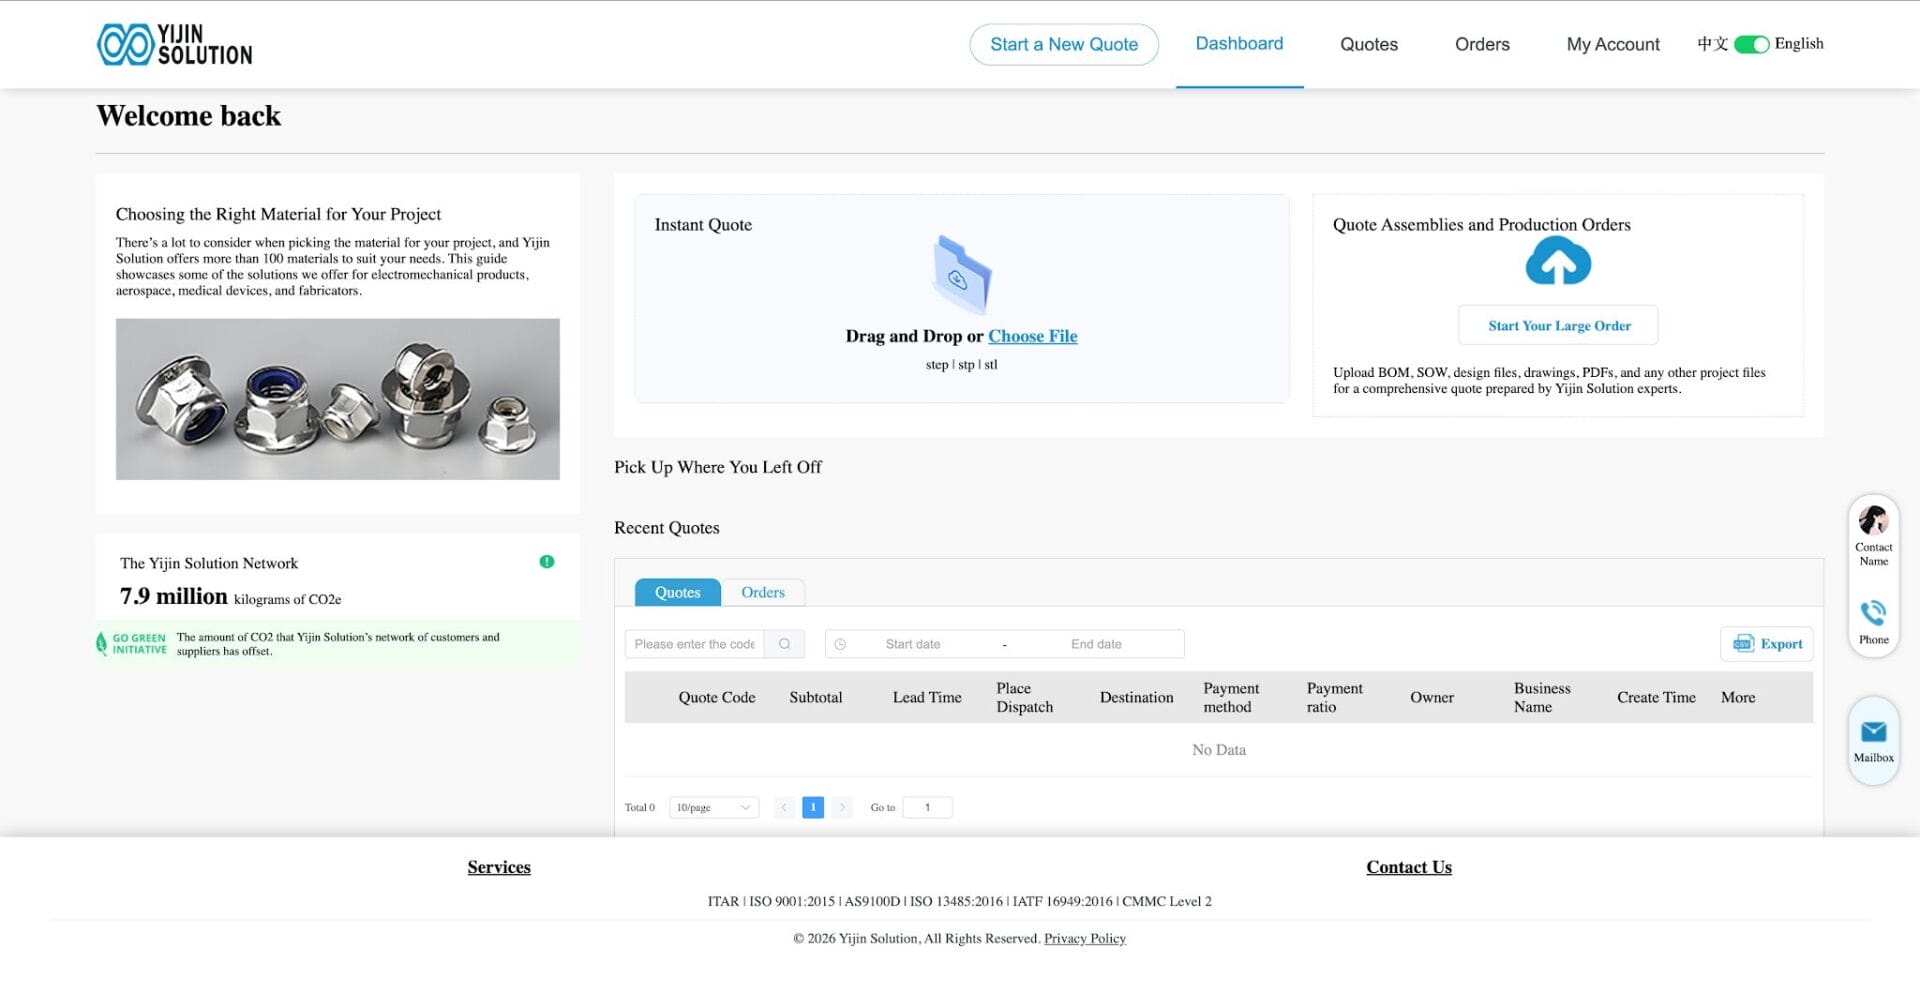
Task: Click the quote code search field
Action: pos(693,644)
